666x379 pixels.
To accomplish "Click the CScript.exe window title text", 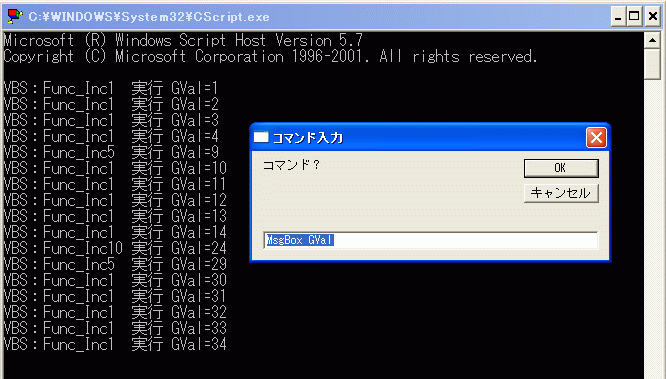I will pos(149,17).
